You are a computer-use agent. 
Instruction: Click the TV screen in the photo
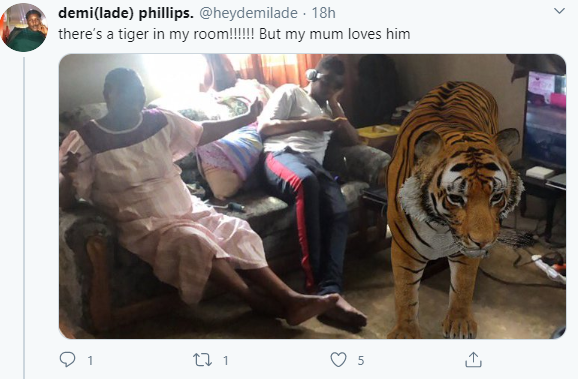545,120
